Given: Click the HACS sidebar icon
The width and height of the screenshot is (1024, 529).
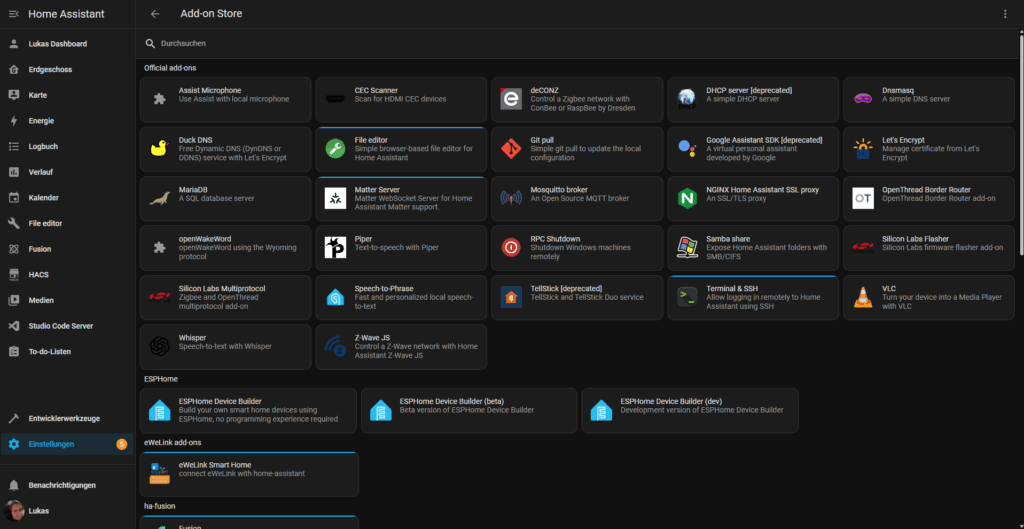Looking at the screenshot, I should click(x=14, y=274).
